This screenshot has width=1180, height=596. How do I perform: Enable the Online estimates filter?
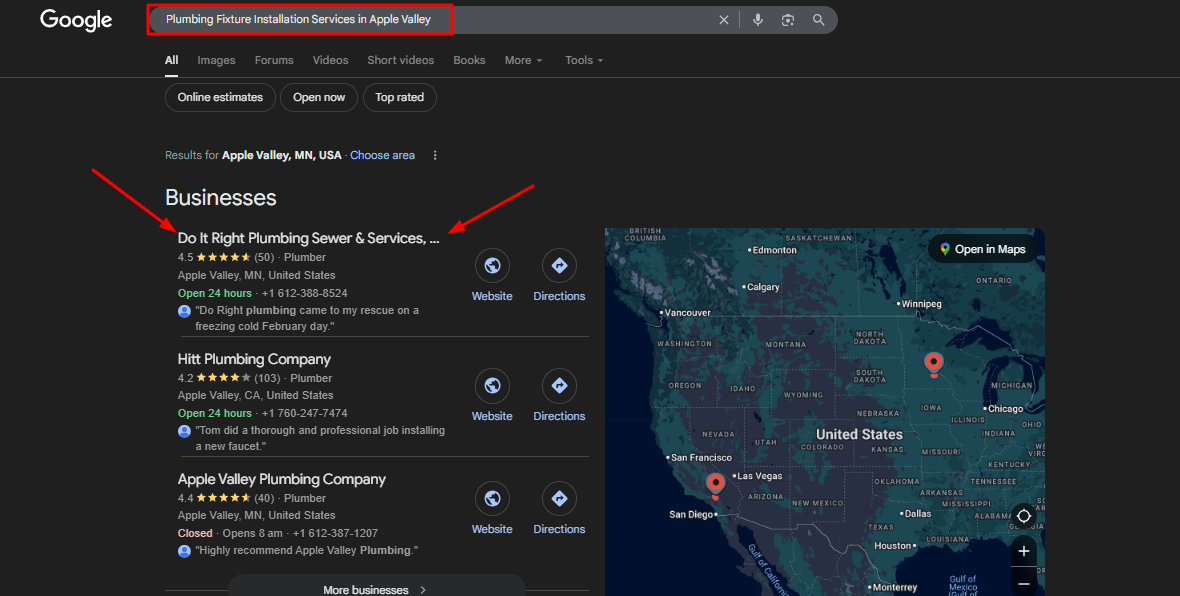(220, 97)
